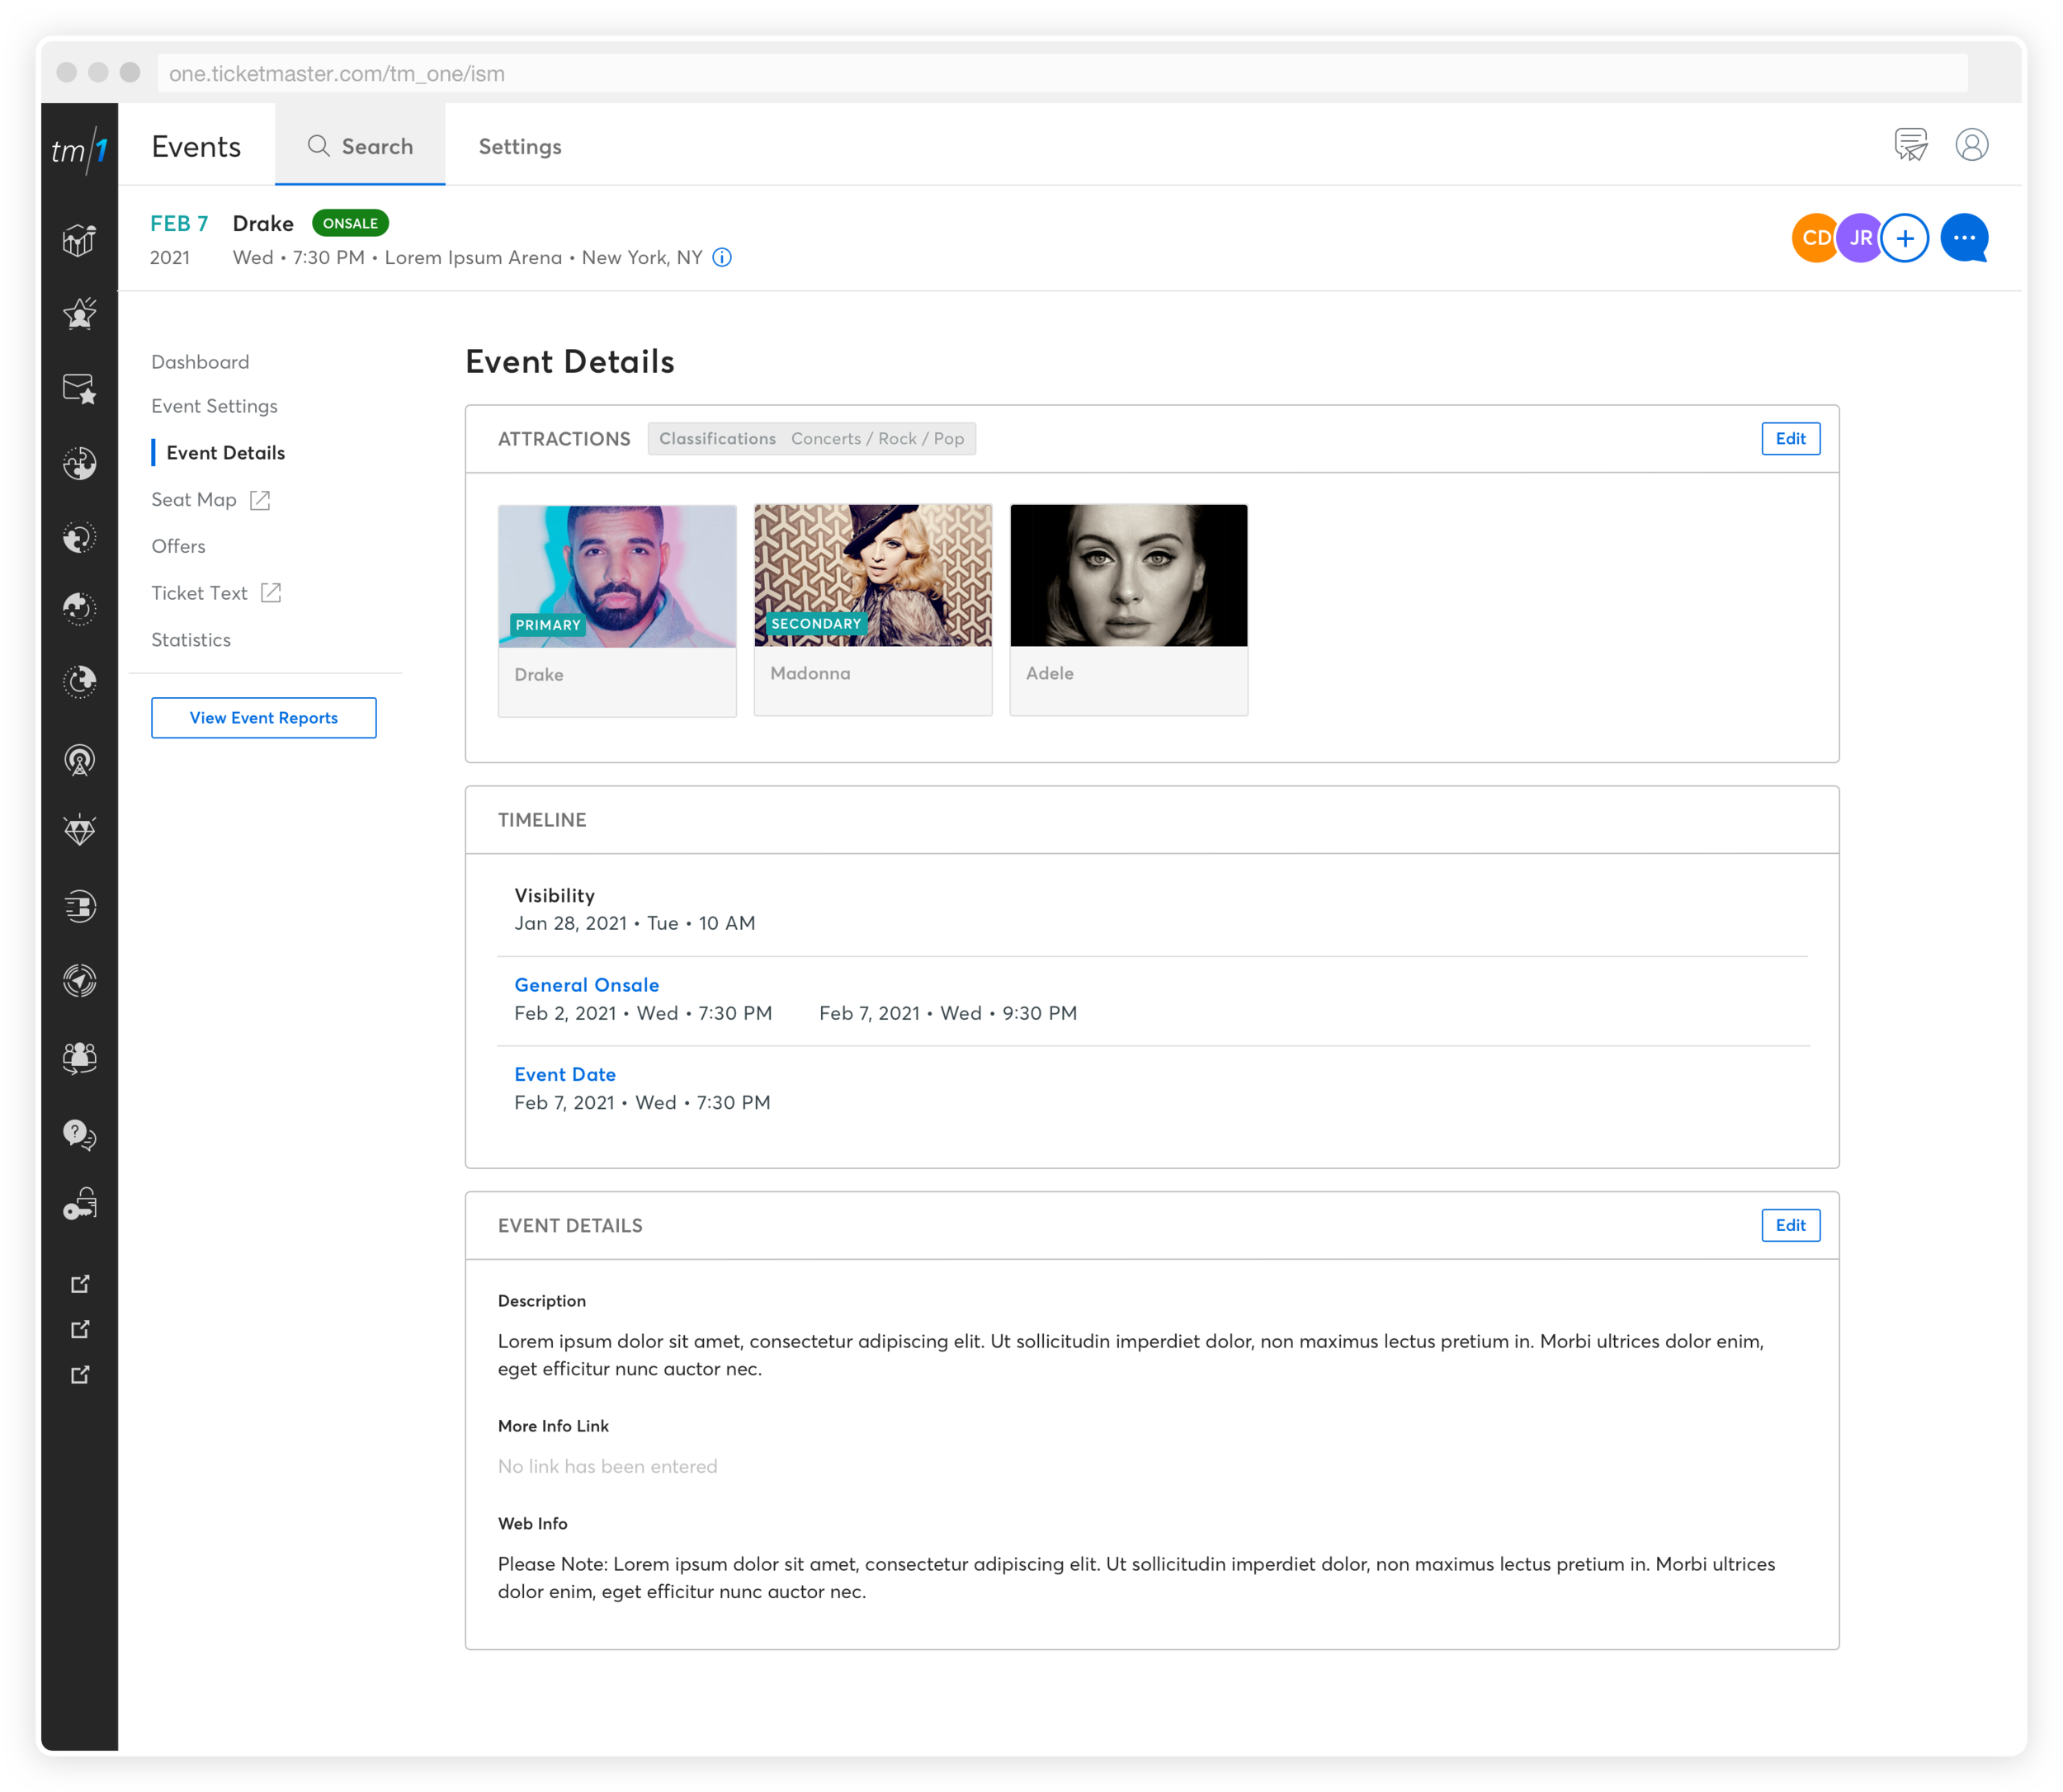Select the Madonna attraction thumbnail

[873, 576]
